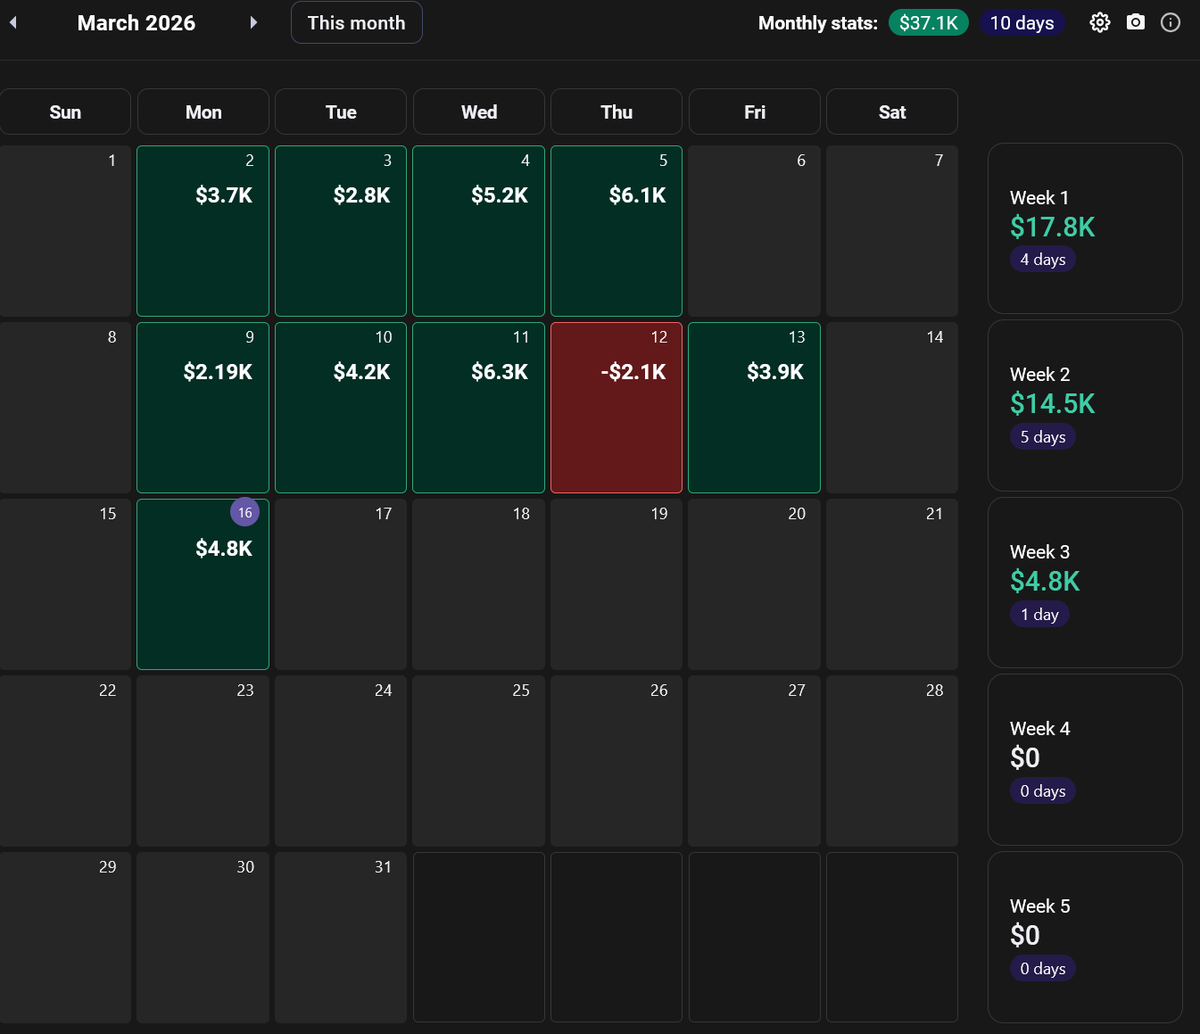Open March 5 cell with $6.1K
The height and width of the screenshot is (1034, 1200).
pos(617,231)
